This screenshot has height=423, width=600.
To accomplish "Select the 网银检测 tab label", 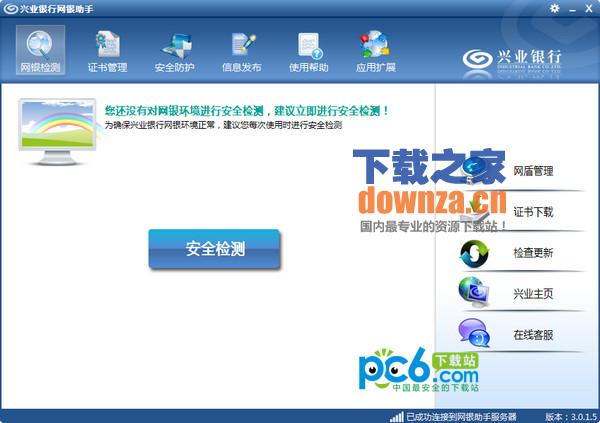I will click(40, 68).
